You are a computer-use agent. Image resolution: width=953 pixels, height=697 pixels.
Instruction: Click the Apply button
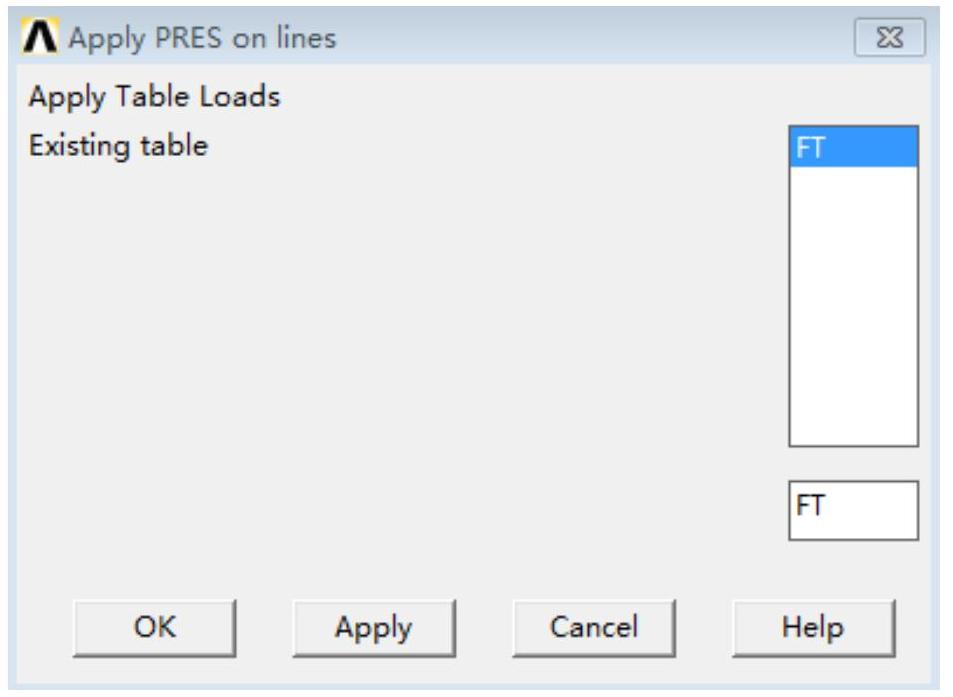click(373, 627)
